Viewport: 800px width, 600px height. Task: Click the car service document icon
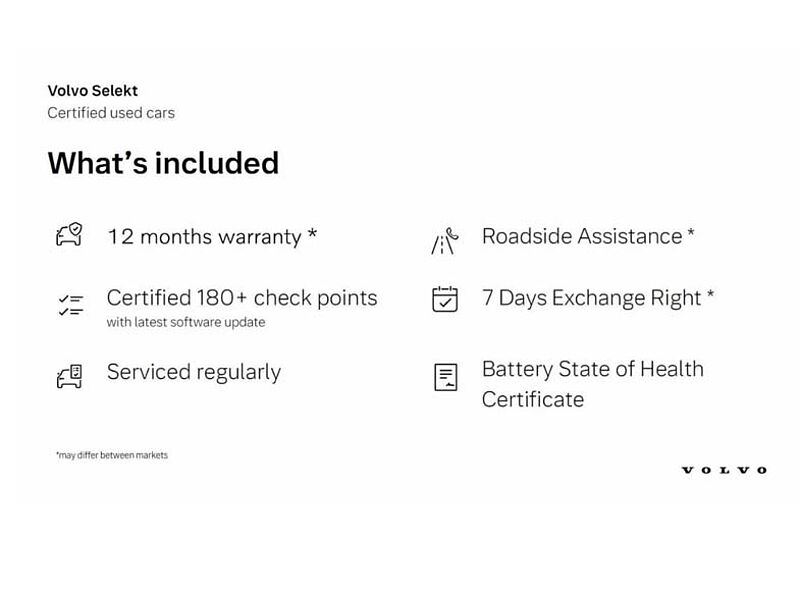point(69,377)
